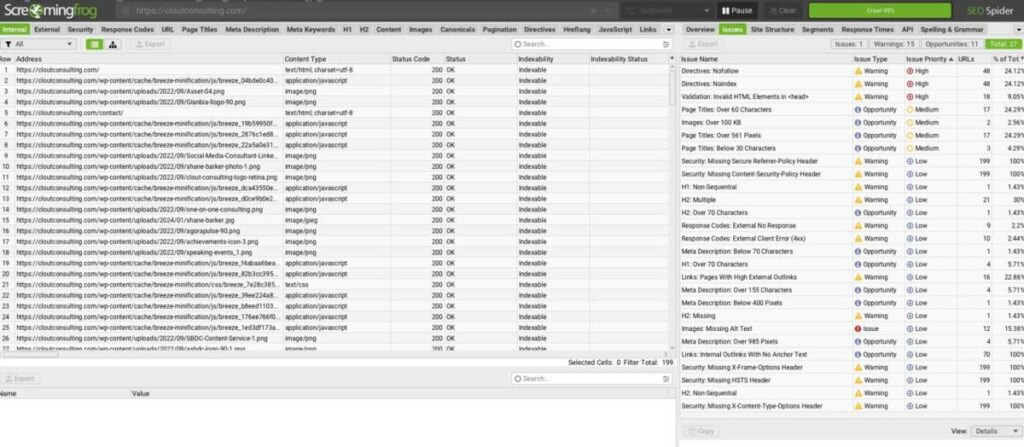The image size is (1024, 447).
Task: Clear the URL with the X icon in address bar
Action: [x=594, y=10]
